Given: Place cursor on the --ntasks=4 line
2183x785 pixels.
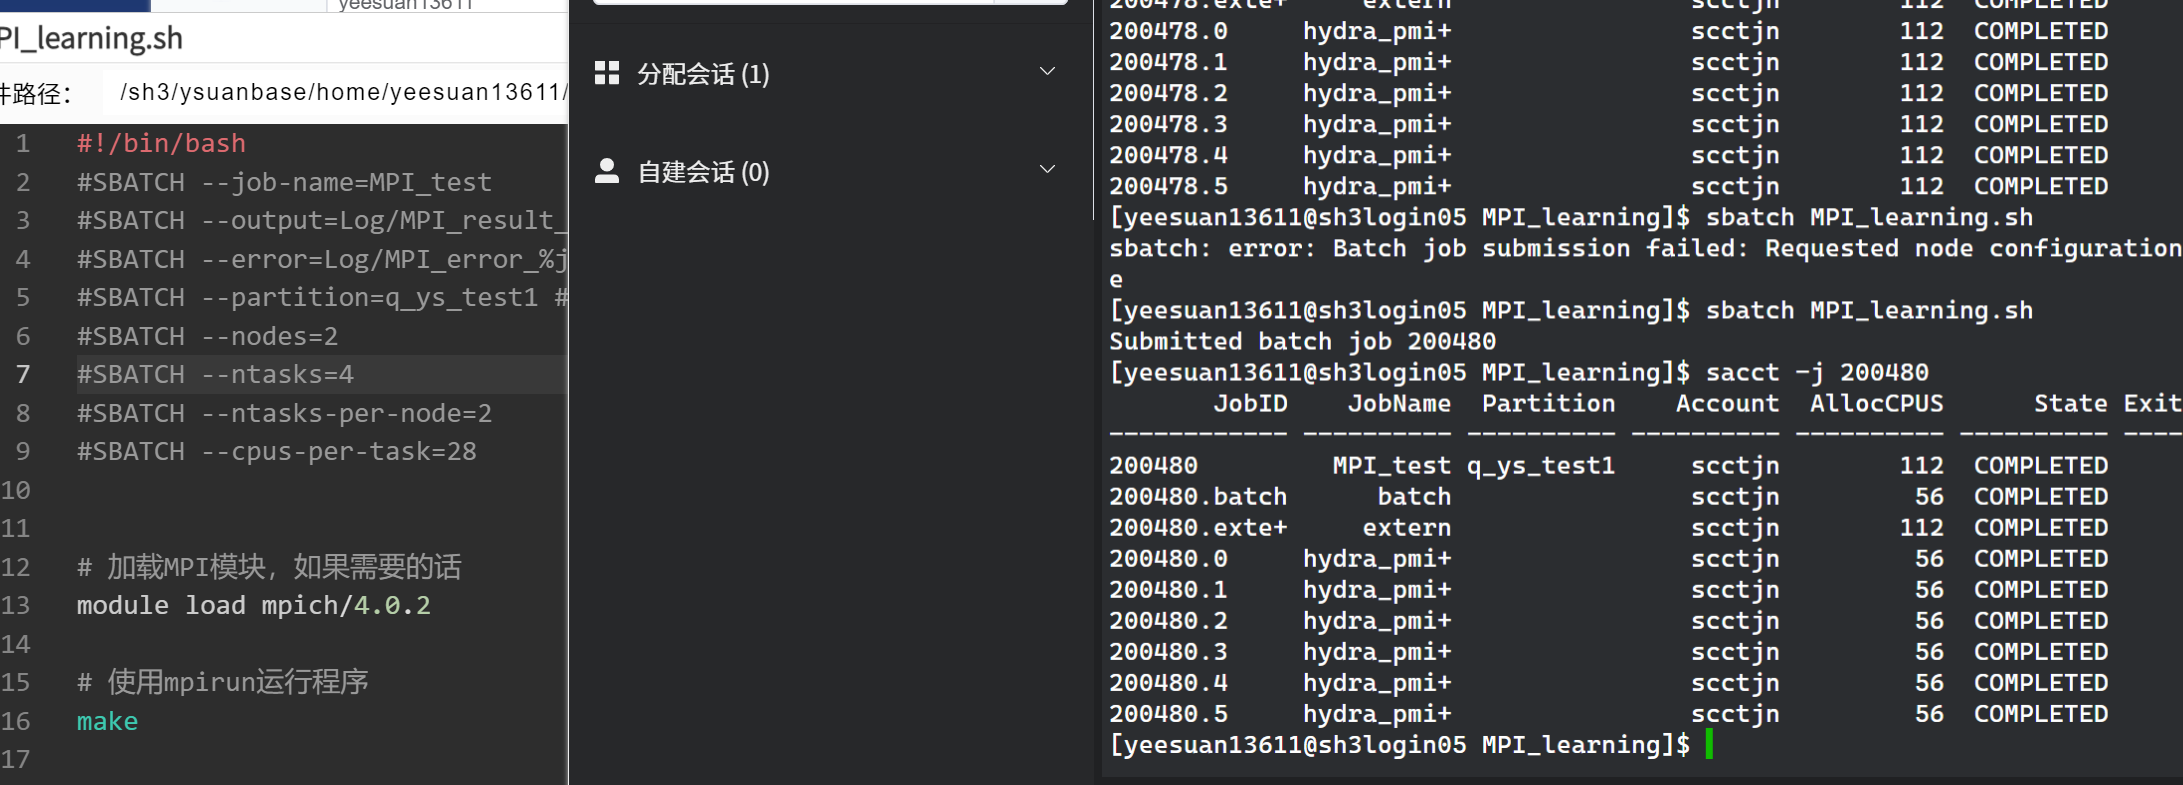Looking at the screenshot, I should pyautogui.click(x=215, y=375).
